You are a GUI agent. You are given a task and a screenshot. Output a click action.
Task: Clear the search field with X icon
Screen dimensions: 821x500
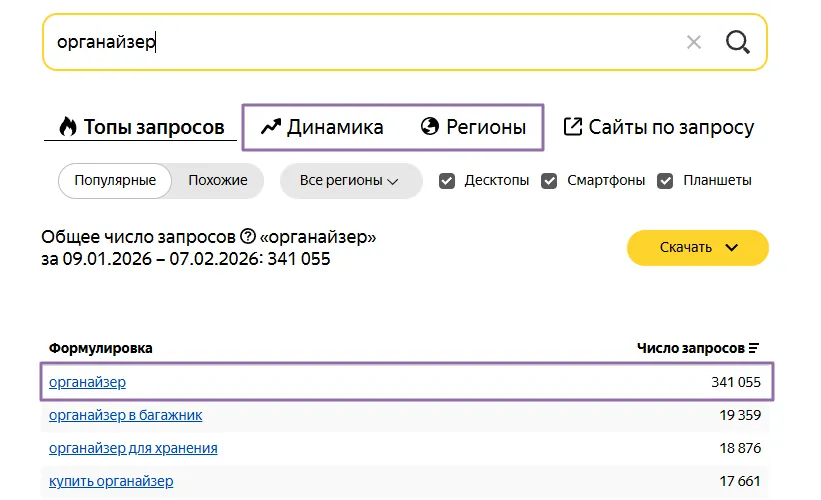coord(694,42)
